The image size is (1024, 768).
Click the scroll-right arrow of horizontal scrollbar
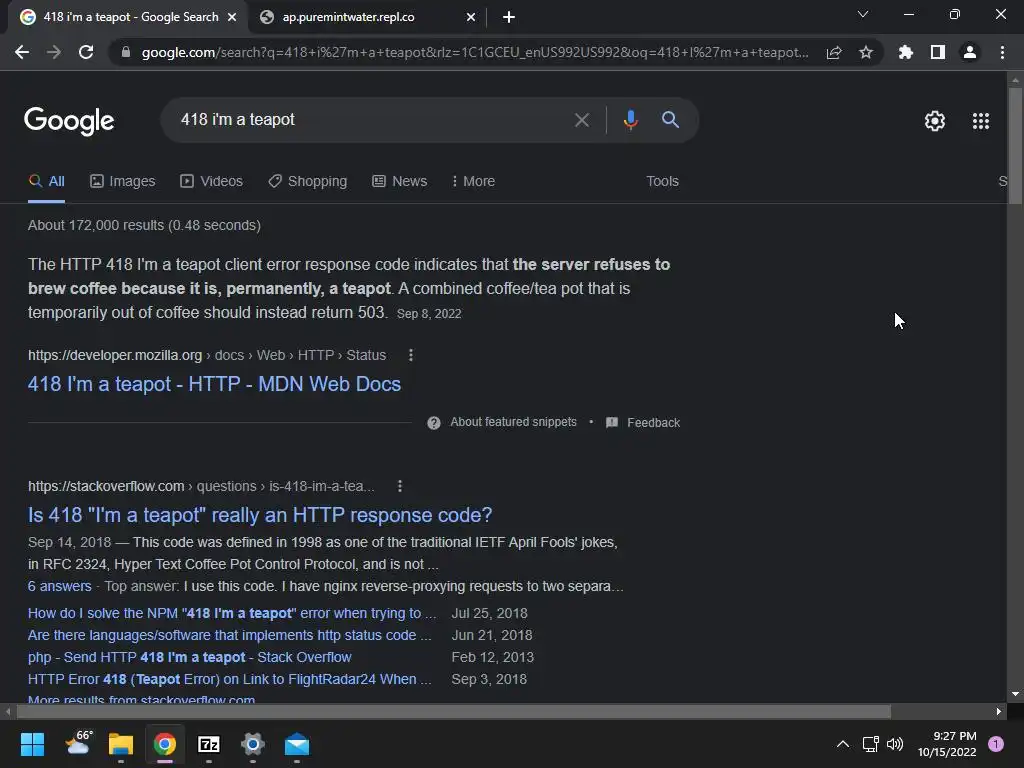tap(999, 711)
